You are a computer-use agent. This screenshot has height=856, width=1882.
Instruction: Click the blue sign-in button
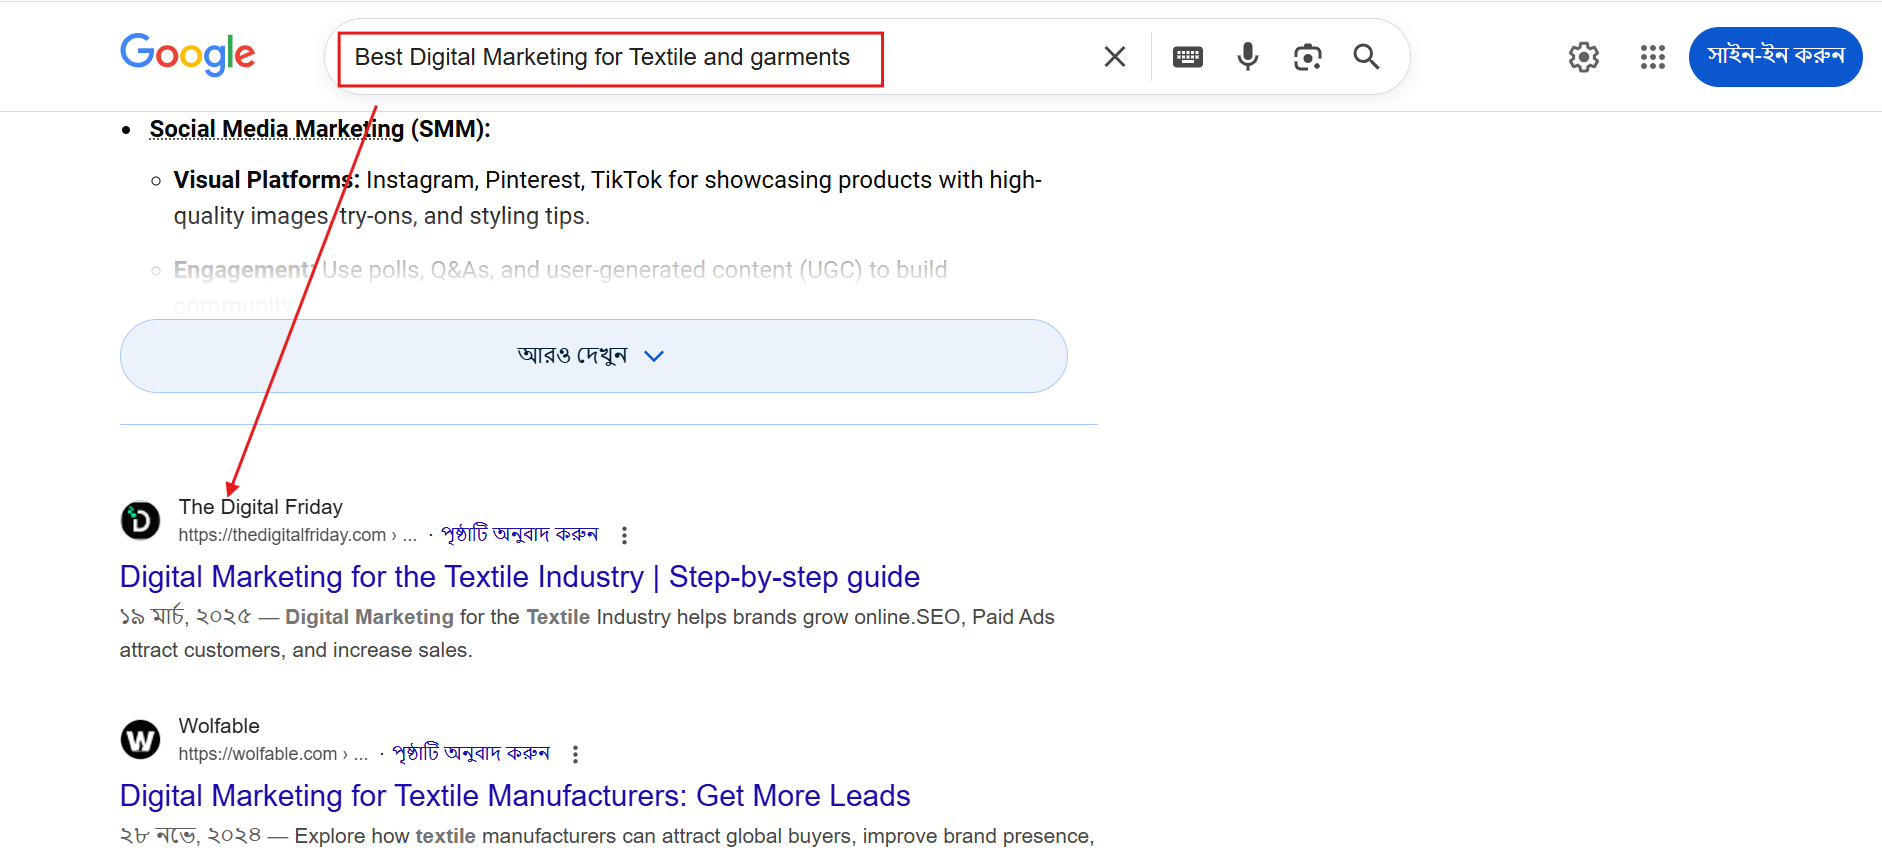pyautogui.click(x=1775, y=57)
